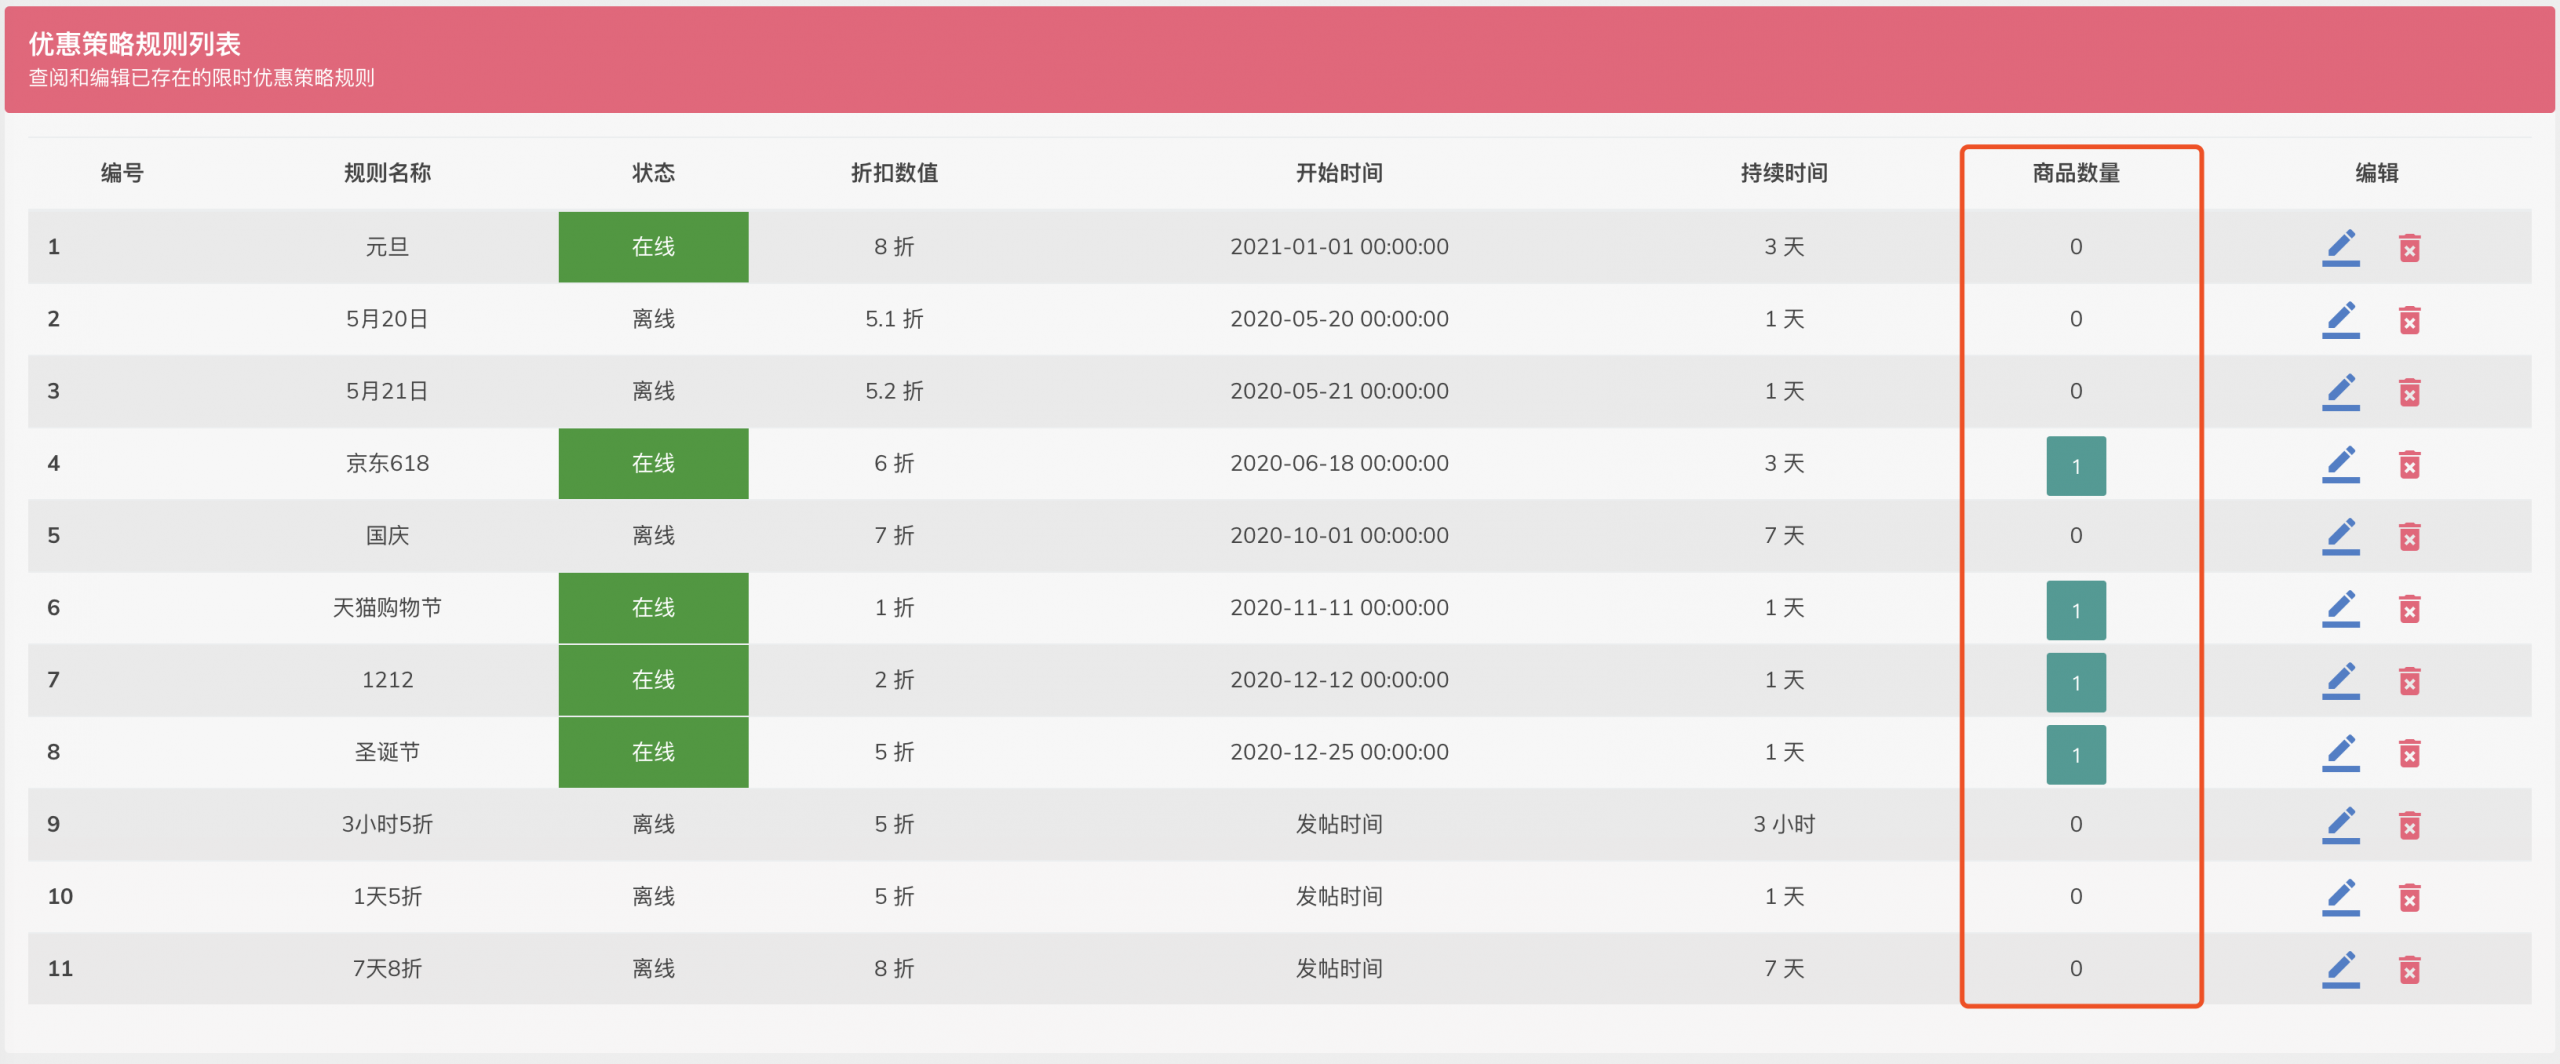Edit the 圣诞节 rule
Screen dimensions: 2560x1064
click(2340, 752)
